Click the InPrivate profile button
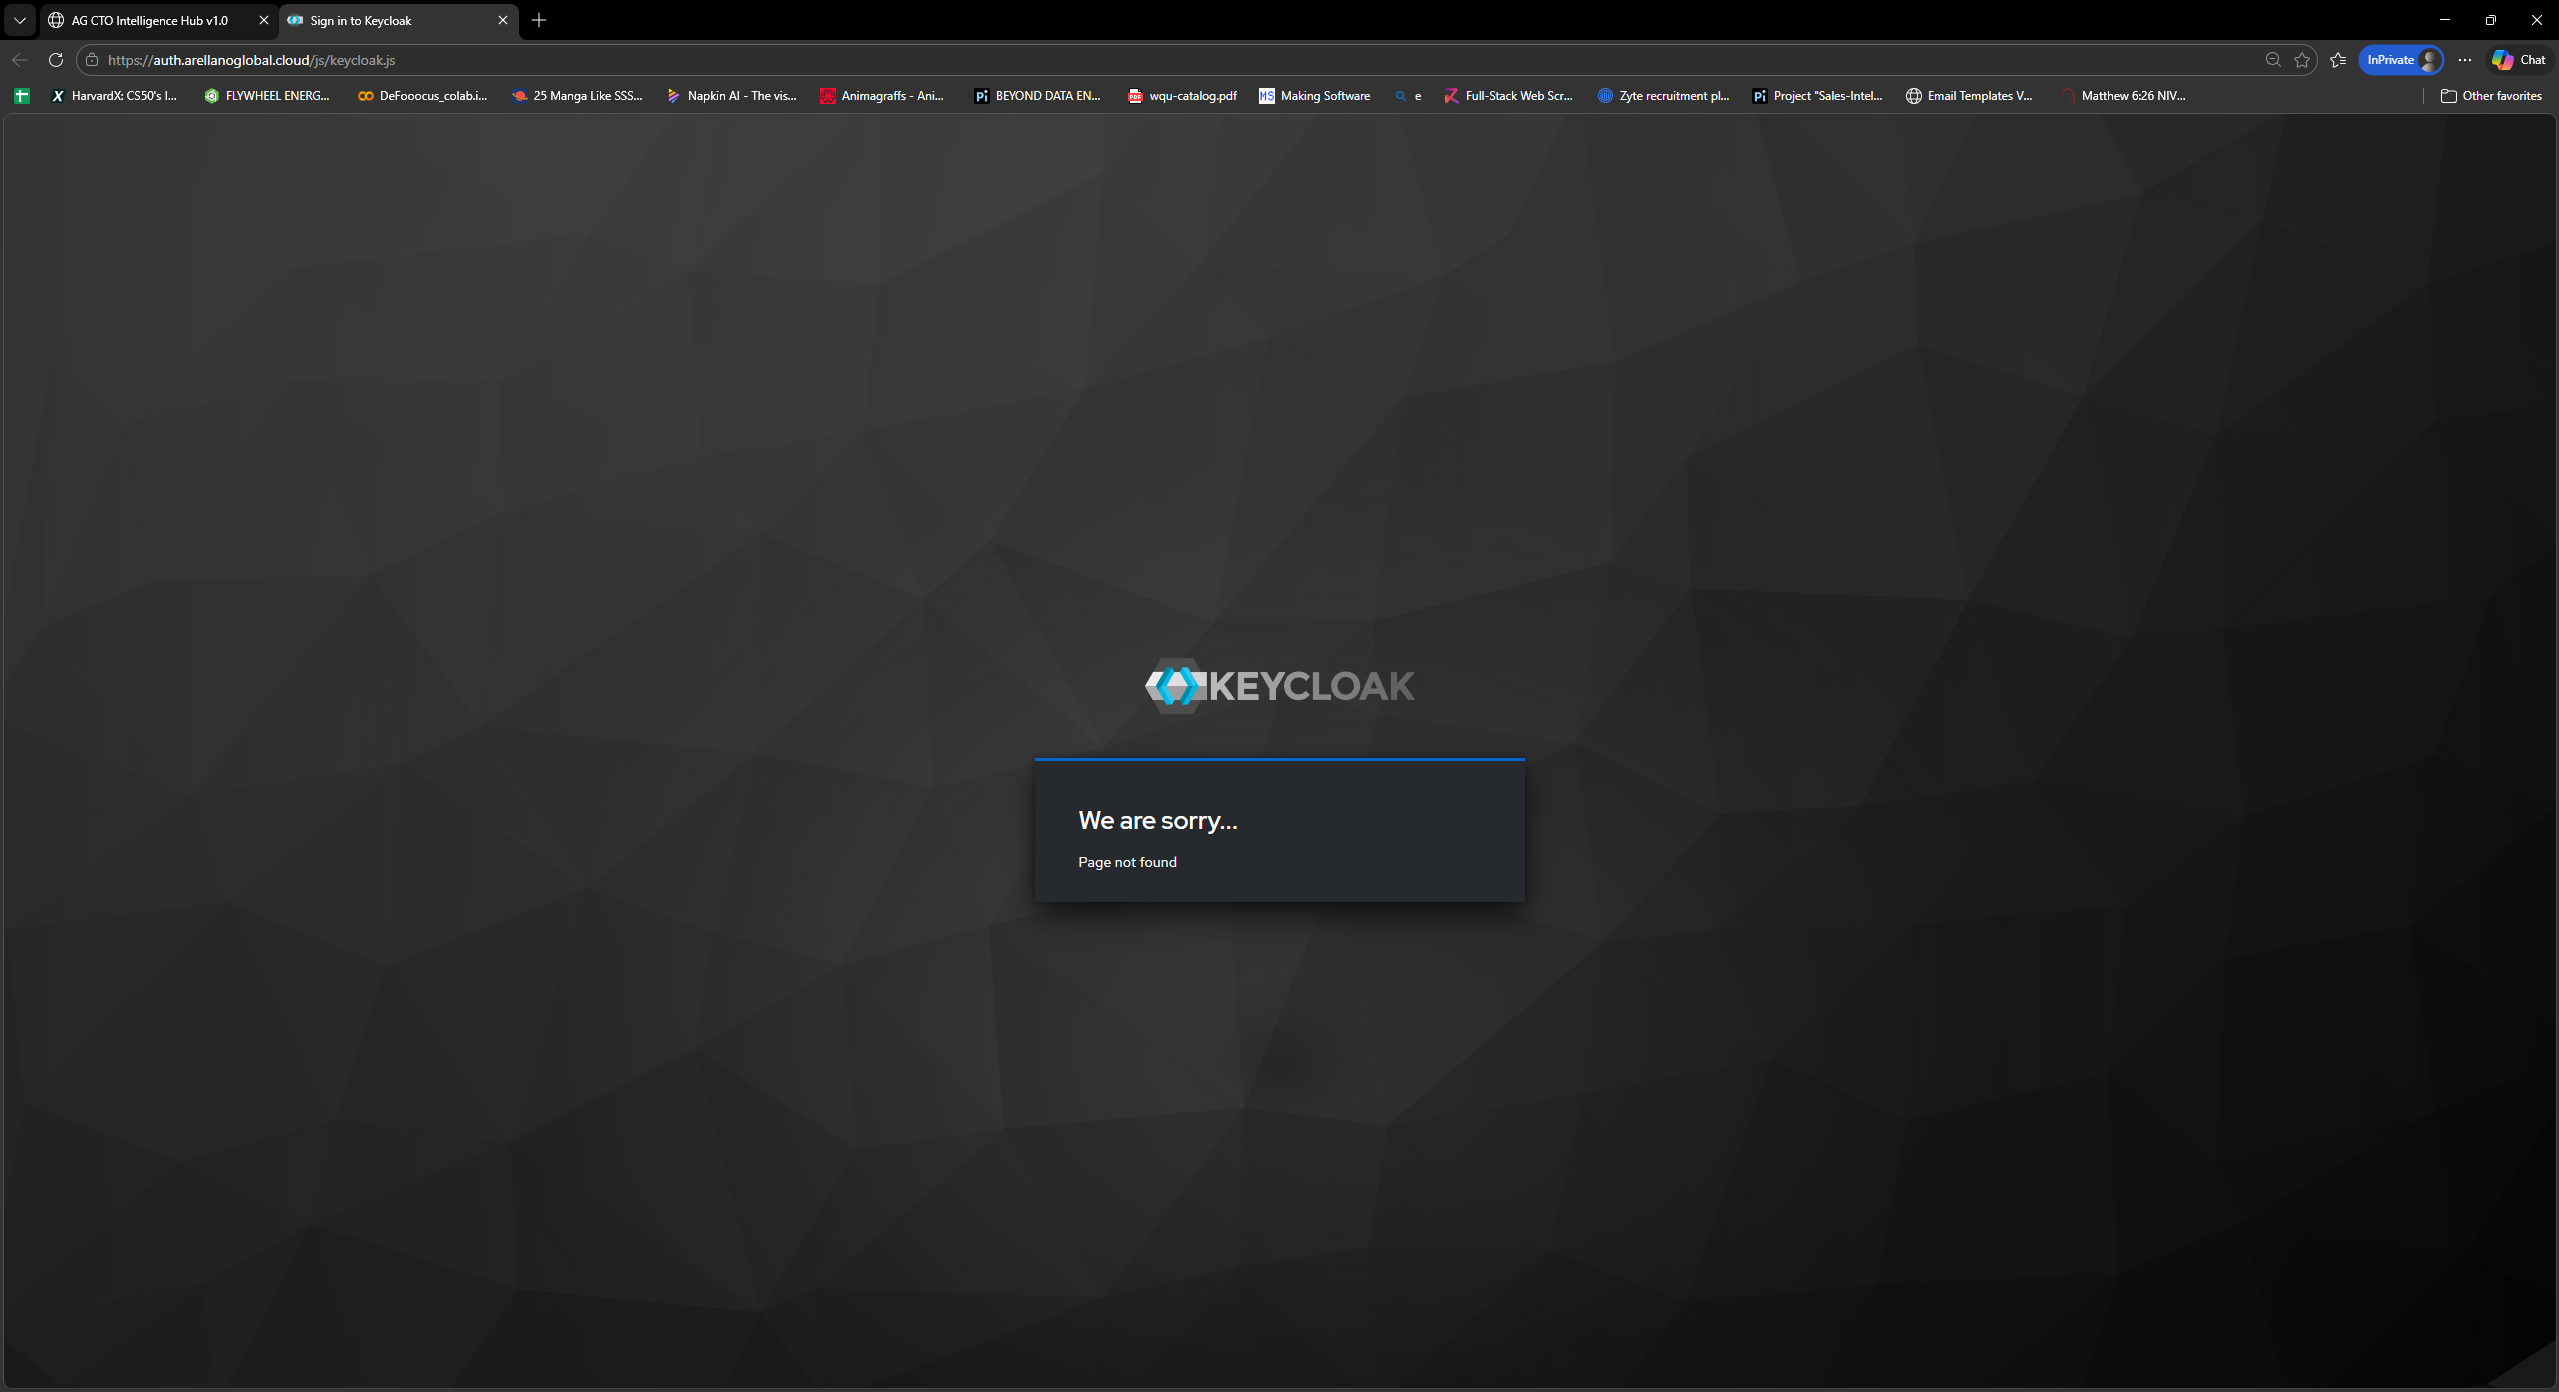The image size is (2559, 1392). click(2401, 60)
